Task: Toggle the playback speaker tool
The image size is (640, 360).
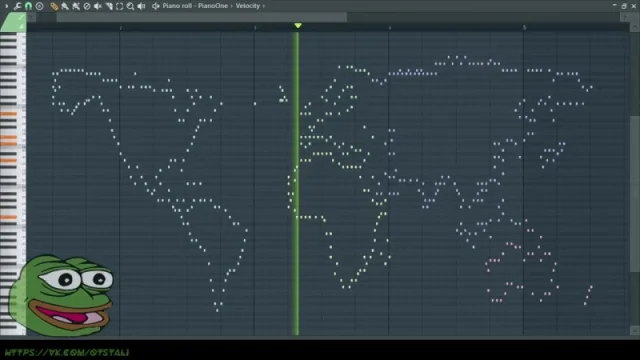Action: 141,6
